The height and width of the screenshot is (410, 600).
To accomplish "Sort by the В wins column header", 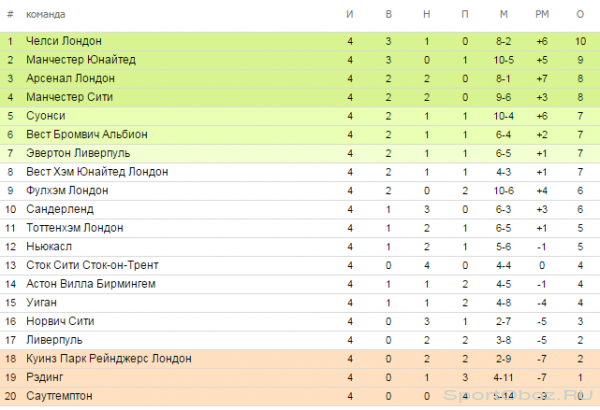I will point(388,15).
